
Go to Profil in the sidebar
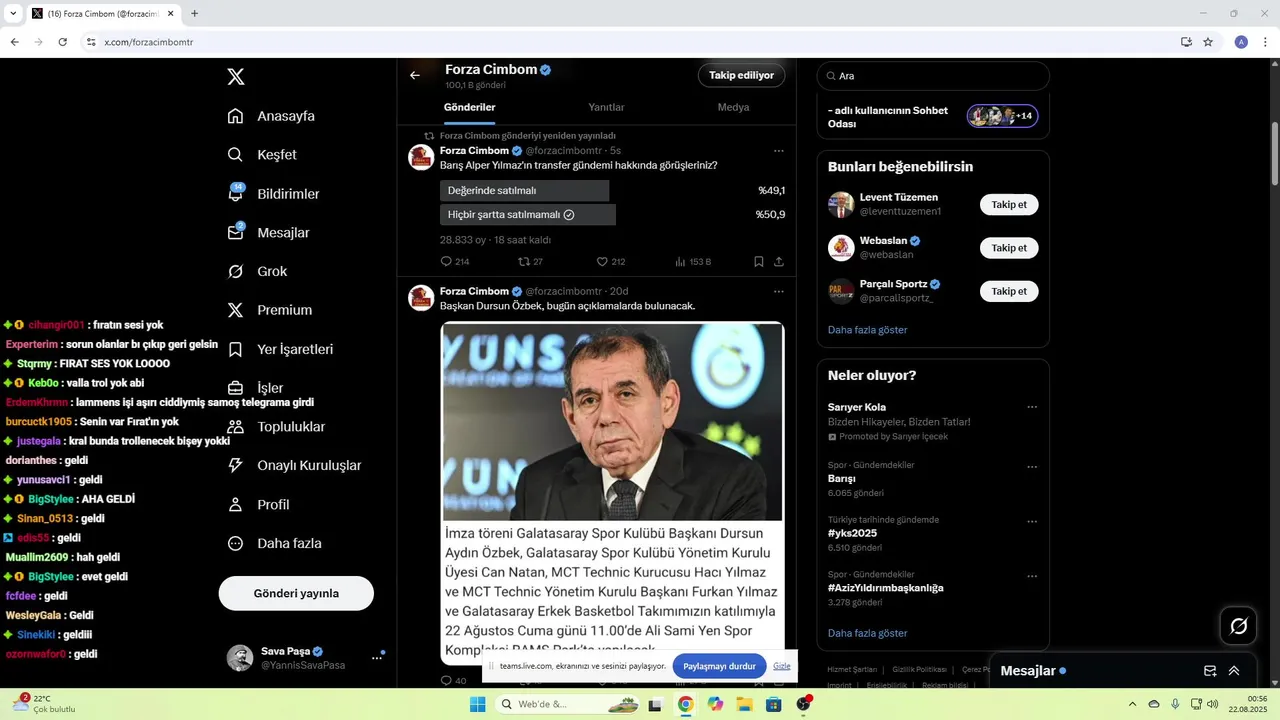pyautogui.click(x=258, y=505)
